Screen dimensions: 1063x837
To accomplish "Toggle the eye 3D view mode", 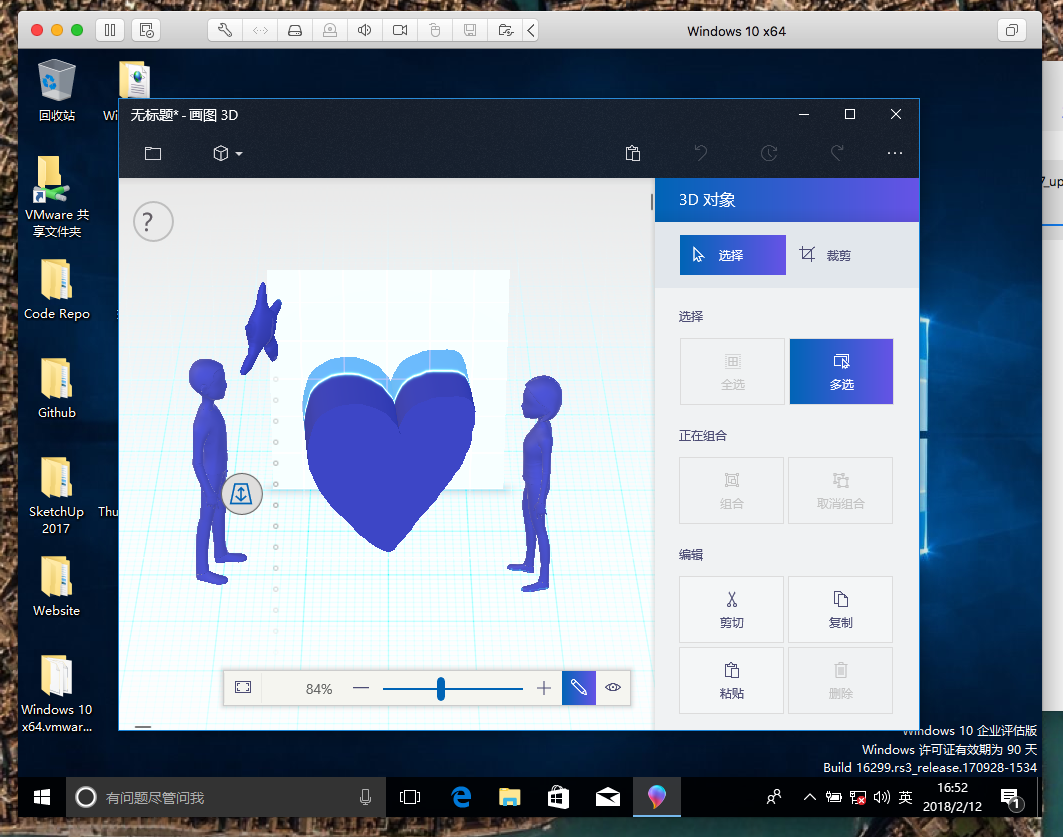I will [x=613, y=688].
